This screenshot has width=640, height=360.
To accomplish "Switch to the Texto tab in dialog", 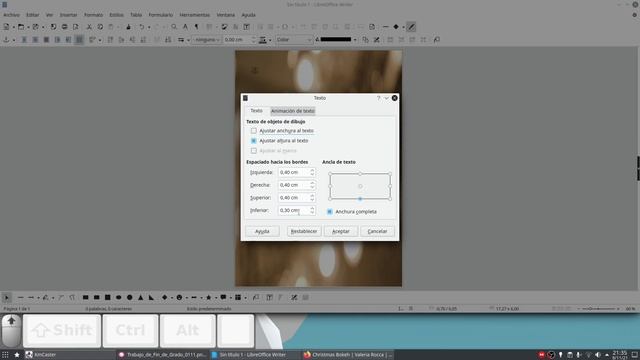I will (x=256, y=111).
